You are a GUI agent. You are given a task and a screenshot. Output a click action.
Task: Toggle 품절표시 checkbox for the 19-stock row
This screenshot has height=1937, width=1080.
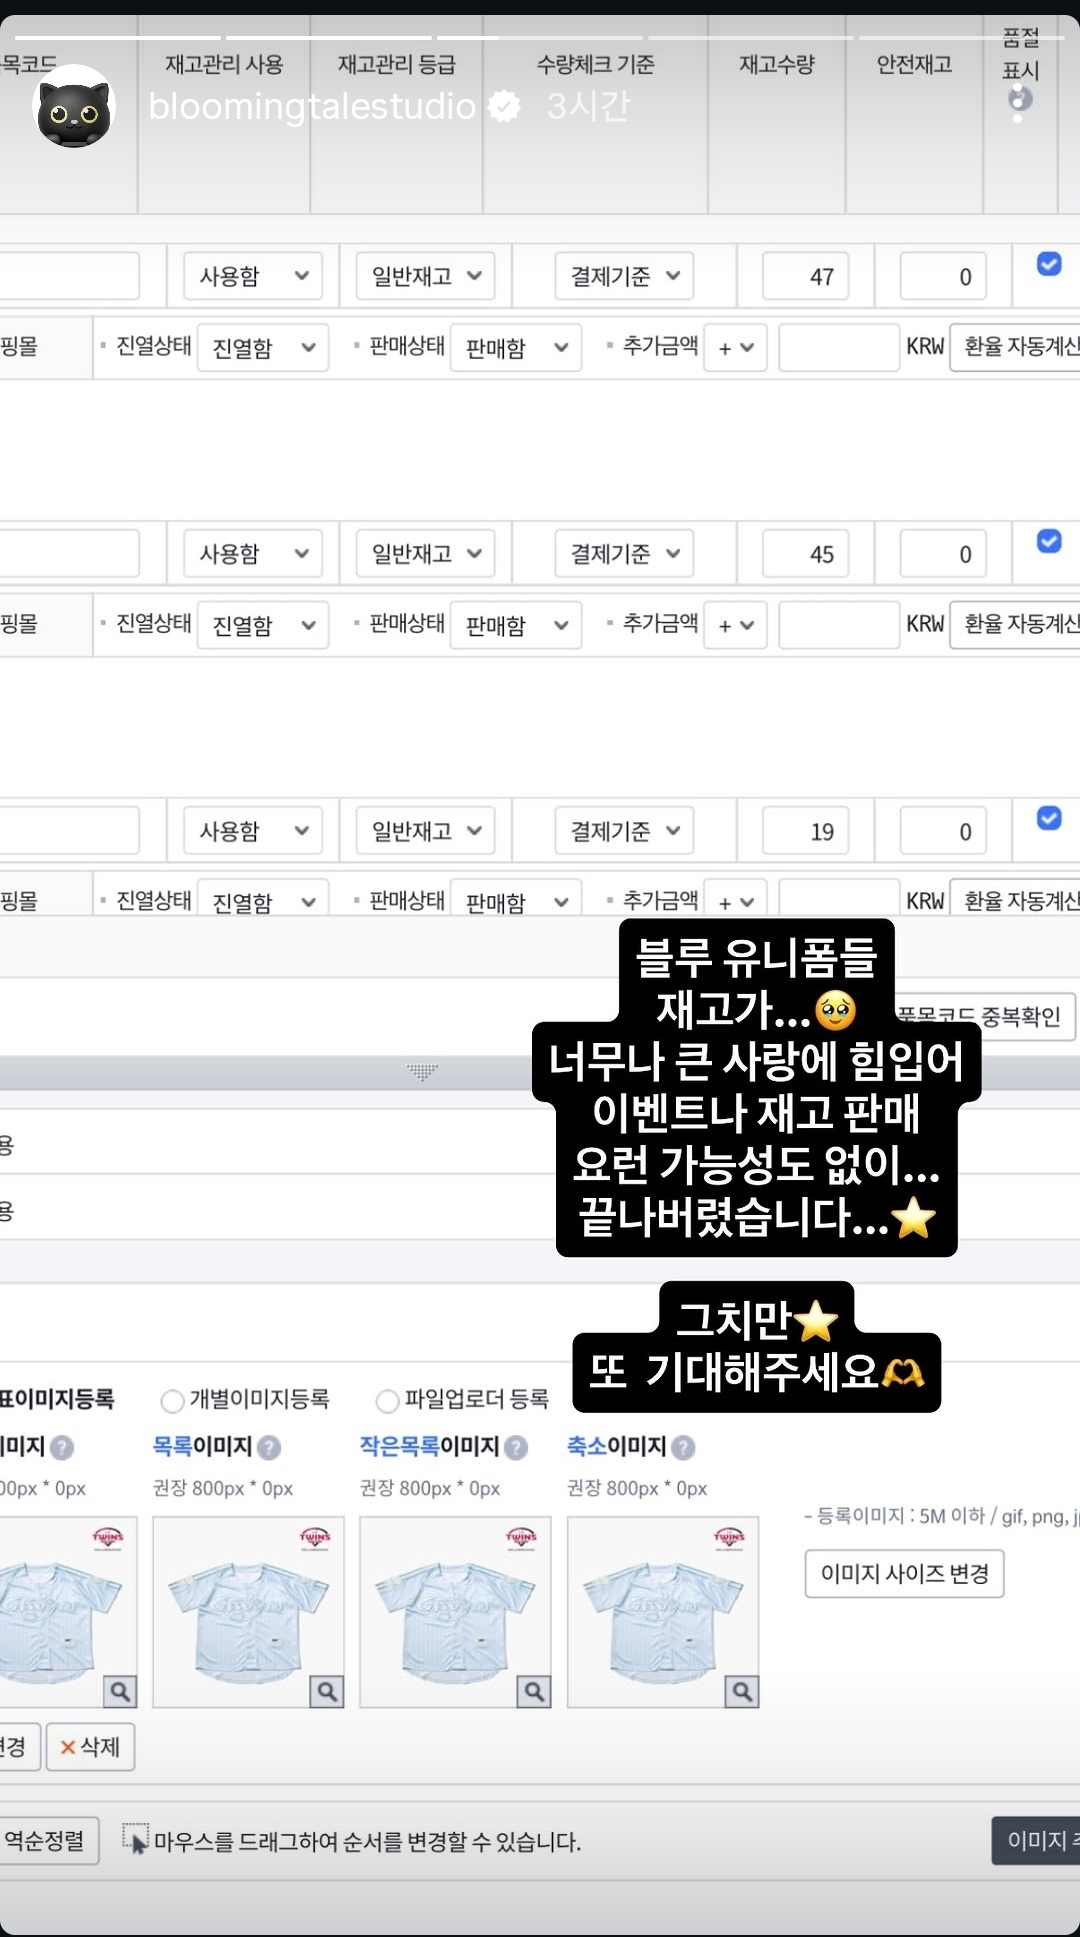(1049, 818)
